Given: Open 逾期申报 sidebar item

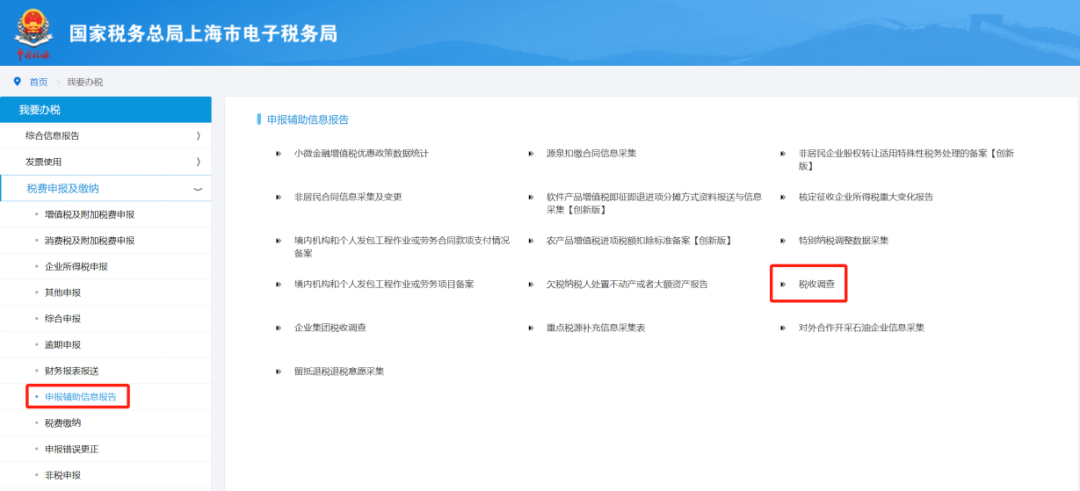Looking at the screenshot, I should [x=63, y=345].
